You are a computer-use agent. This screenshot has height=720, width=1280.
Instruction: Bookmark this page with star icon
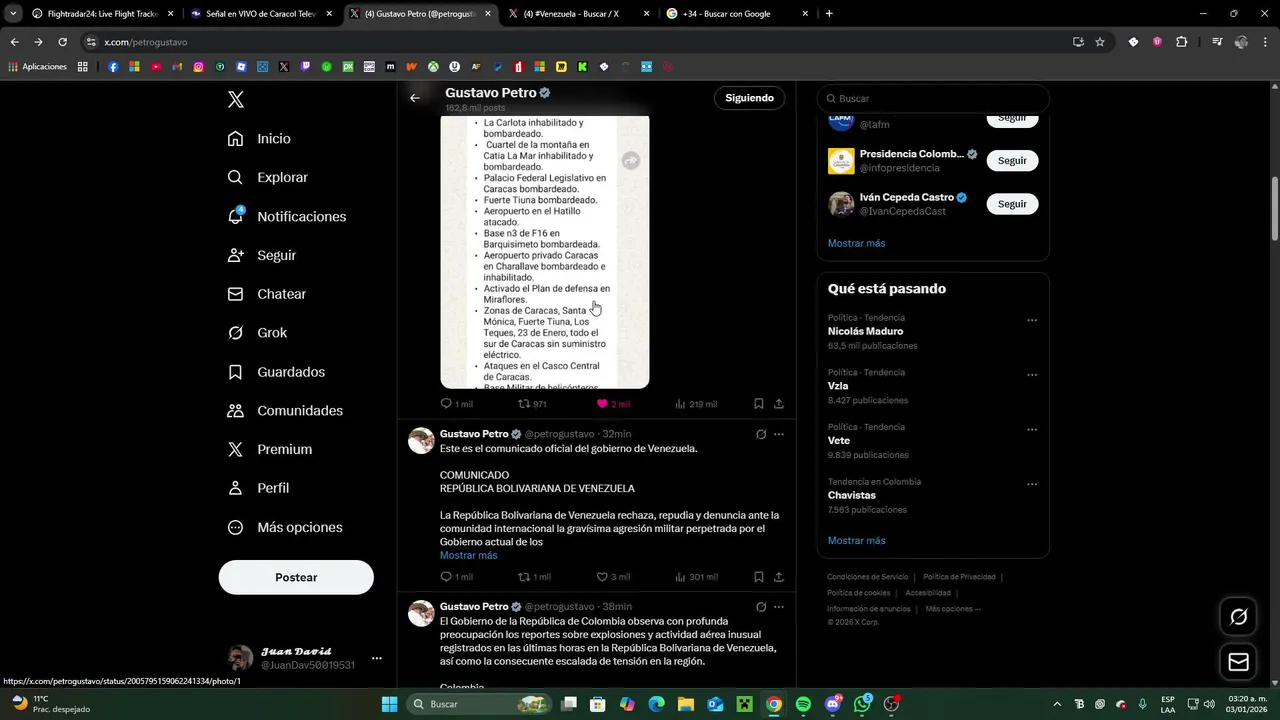pyautogui.click(x=1100, y=42)
